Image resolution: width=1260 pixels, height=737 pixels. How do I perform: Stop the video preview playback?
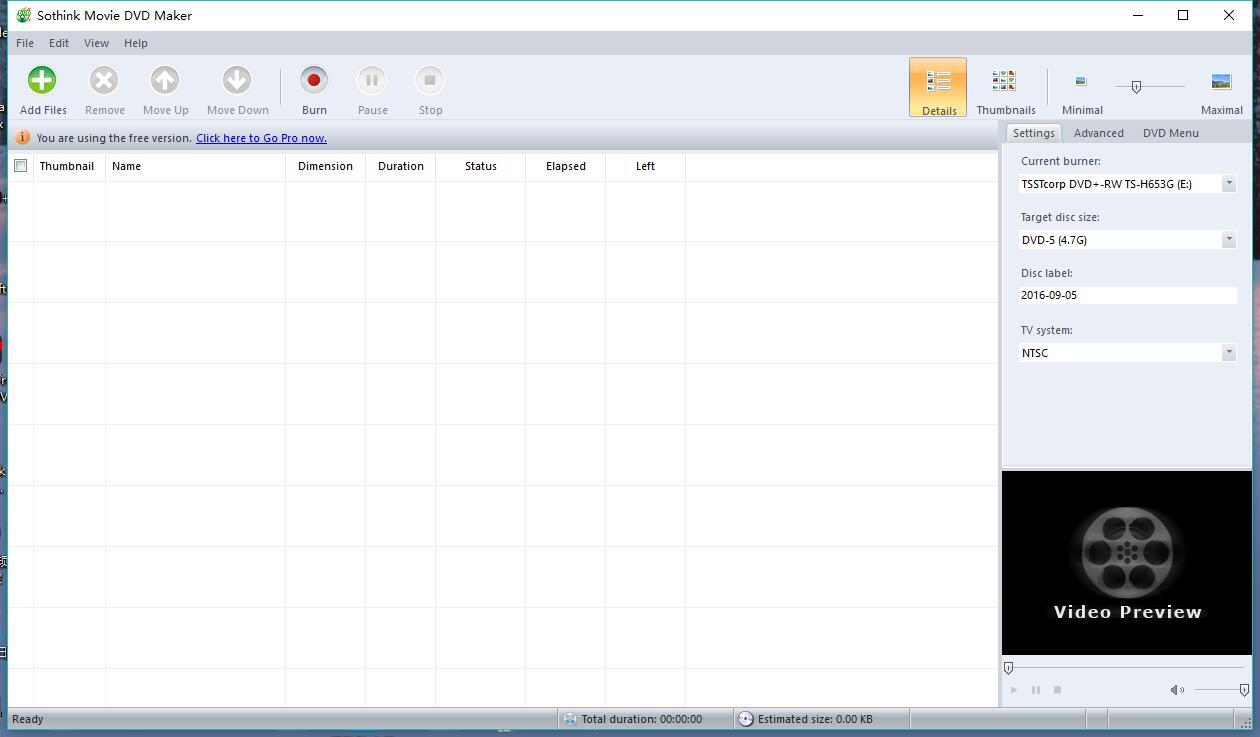point(1057,690)
